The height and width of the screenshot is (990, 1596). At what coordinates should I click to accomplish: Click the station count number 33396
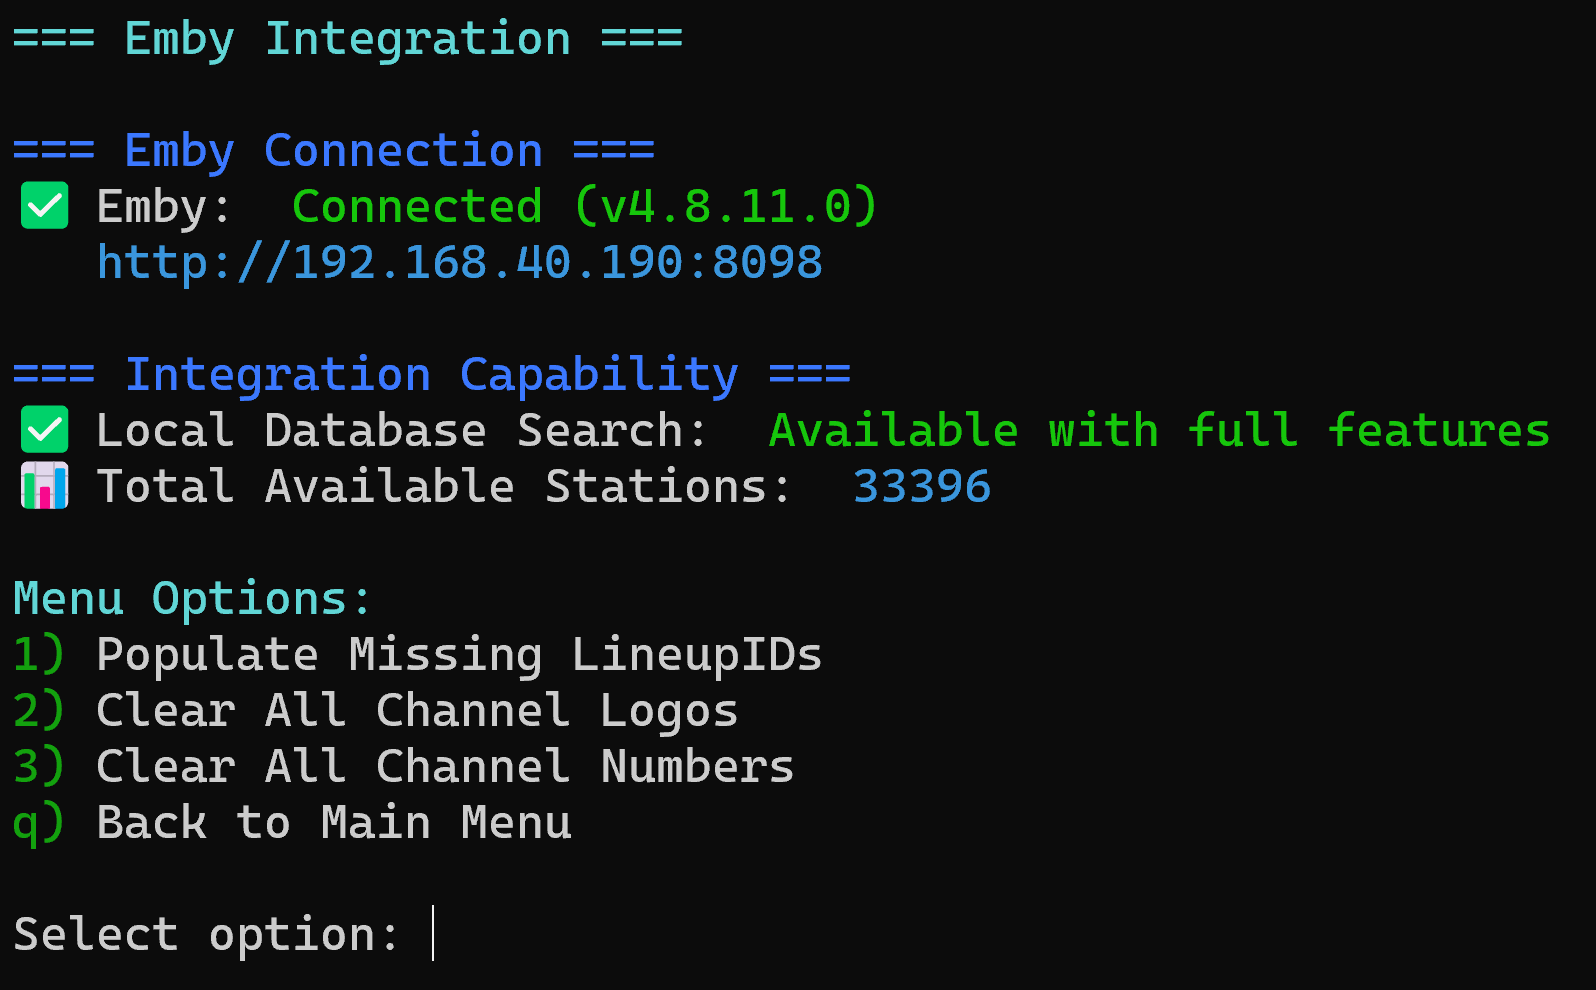(921, 487)
